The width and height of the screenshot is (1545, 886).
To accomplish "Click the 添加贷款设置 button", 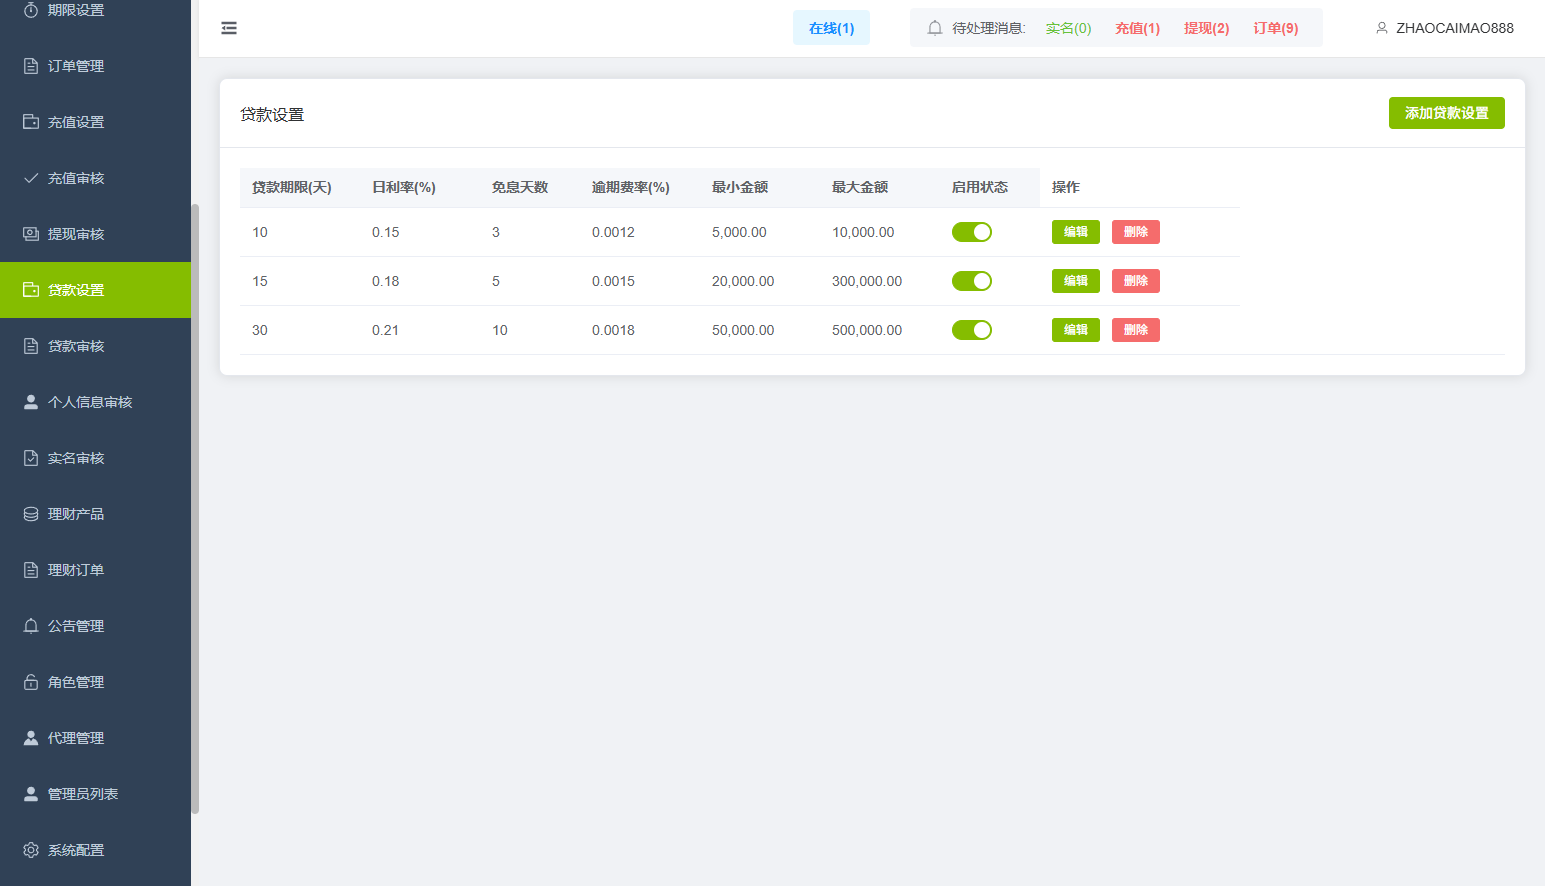I will tap(1446, 113).
